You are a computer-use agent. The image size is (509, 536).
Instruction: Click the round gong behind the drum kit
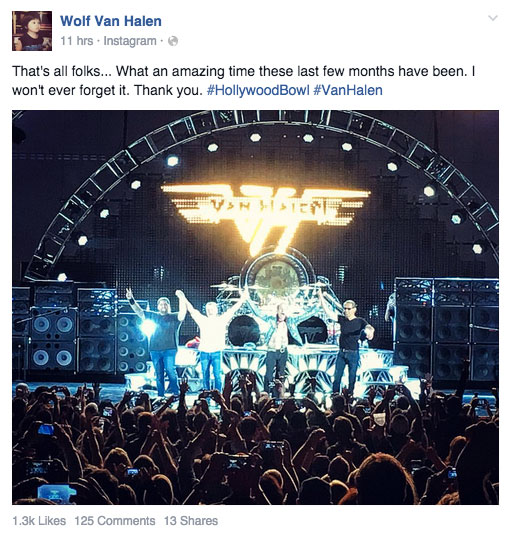pos(276,277)
